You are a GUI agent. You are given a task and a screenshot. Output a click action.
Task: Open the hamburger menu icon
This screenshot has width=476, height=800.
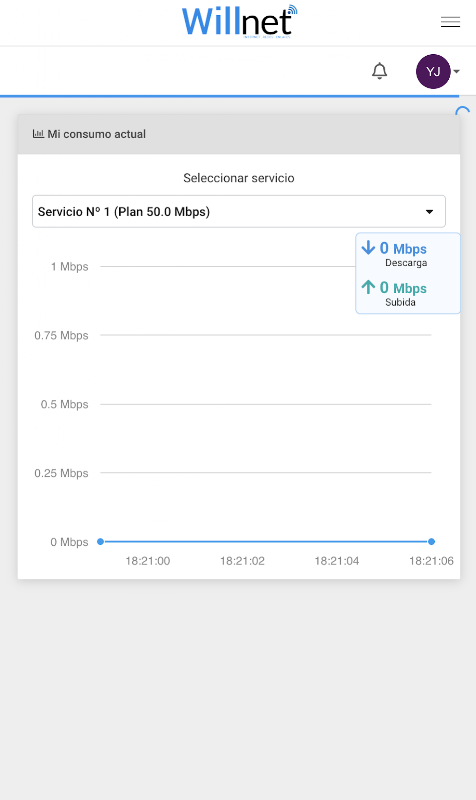(x=450, y=22)
